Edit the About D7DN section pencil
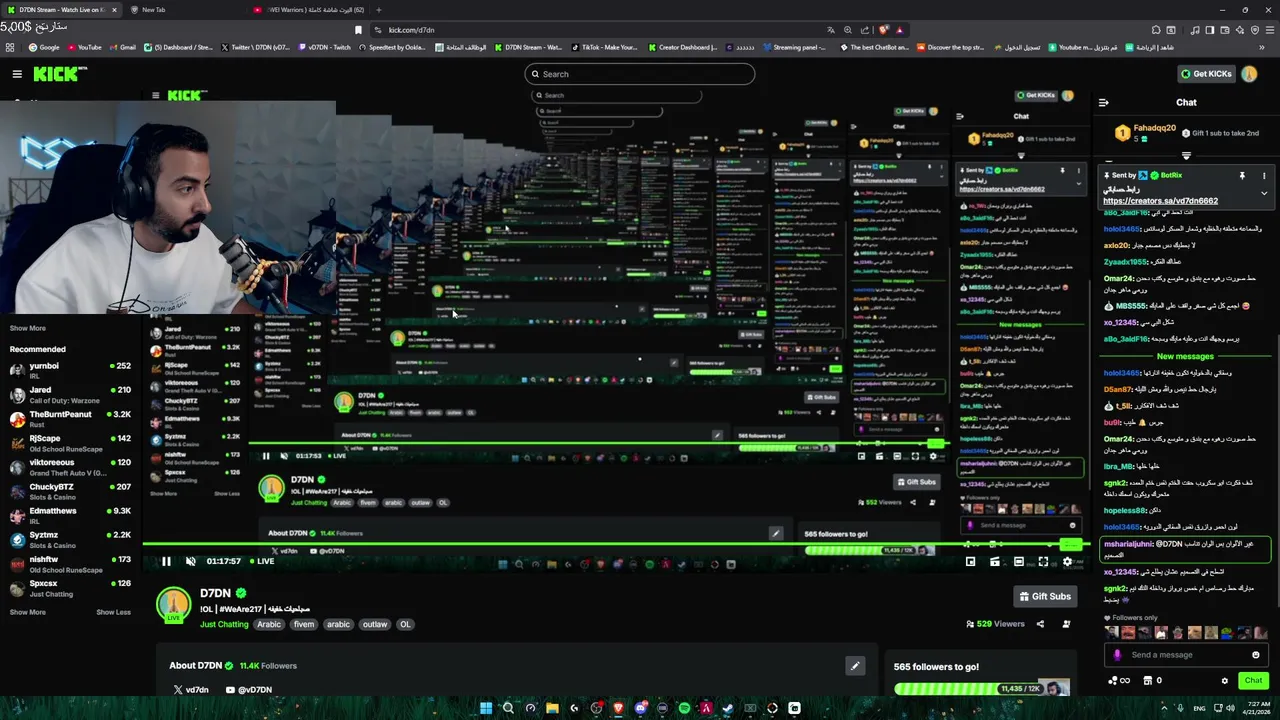 [855, 665]
